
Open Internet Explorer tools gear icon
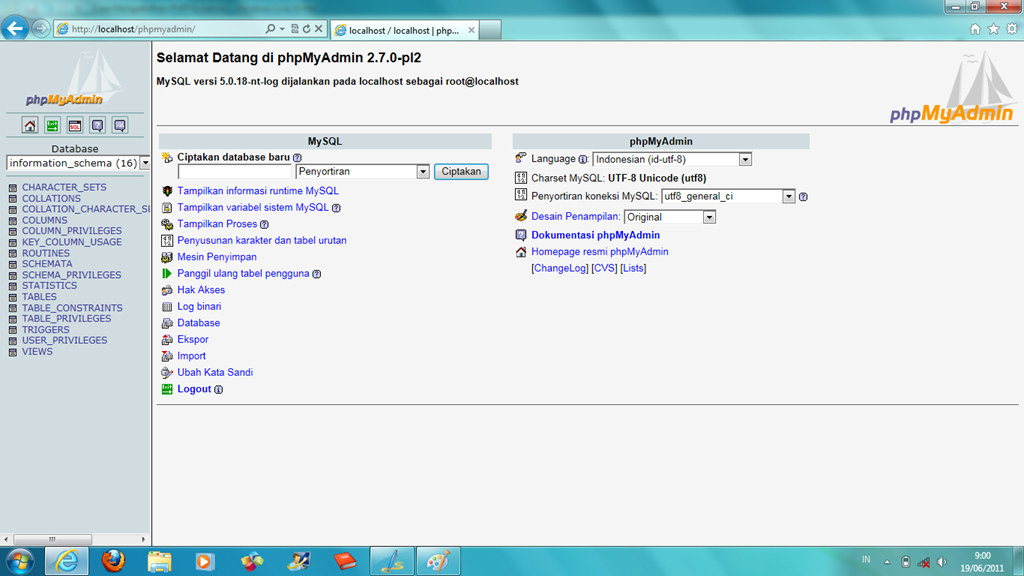click(1012, 29)
